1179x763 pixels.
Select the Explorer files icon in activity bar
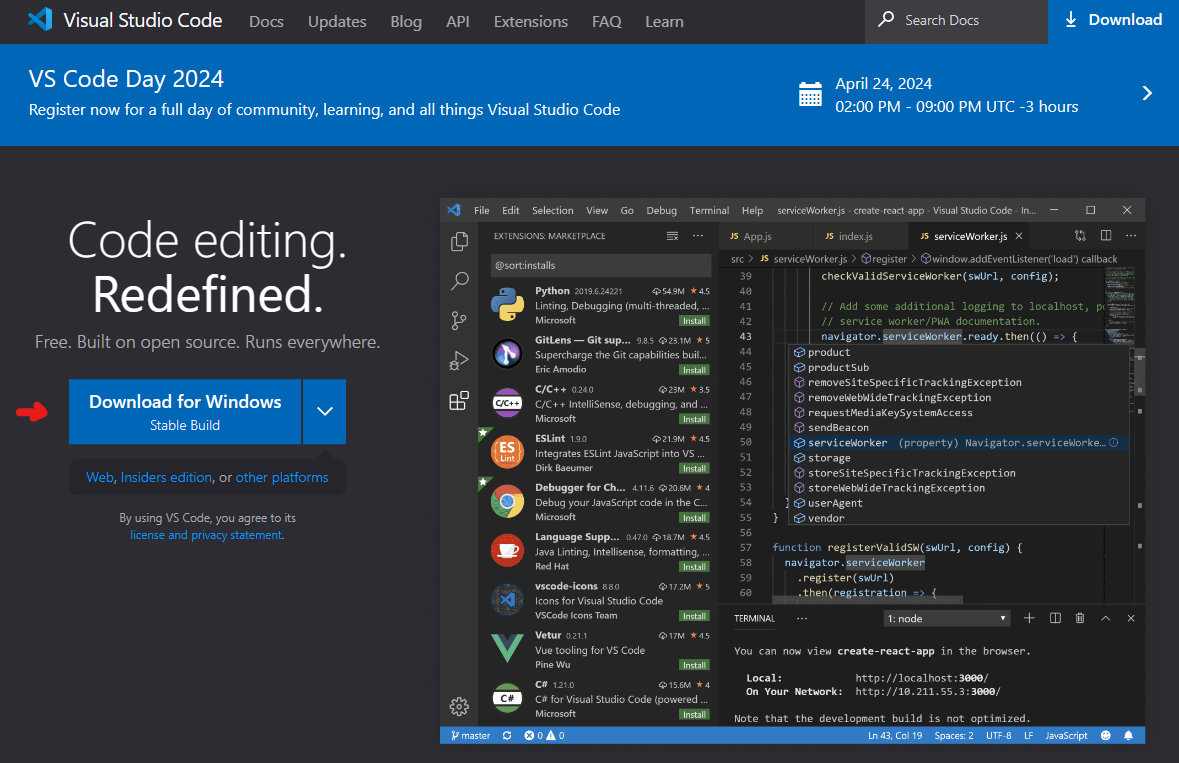click(459, 241)
